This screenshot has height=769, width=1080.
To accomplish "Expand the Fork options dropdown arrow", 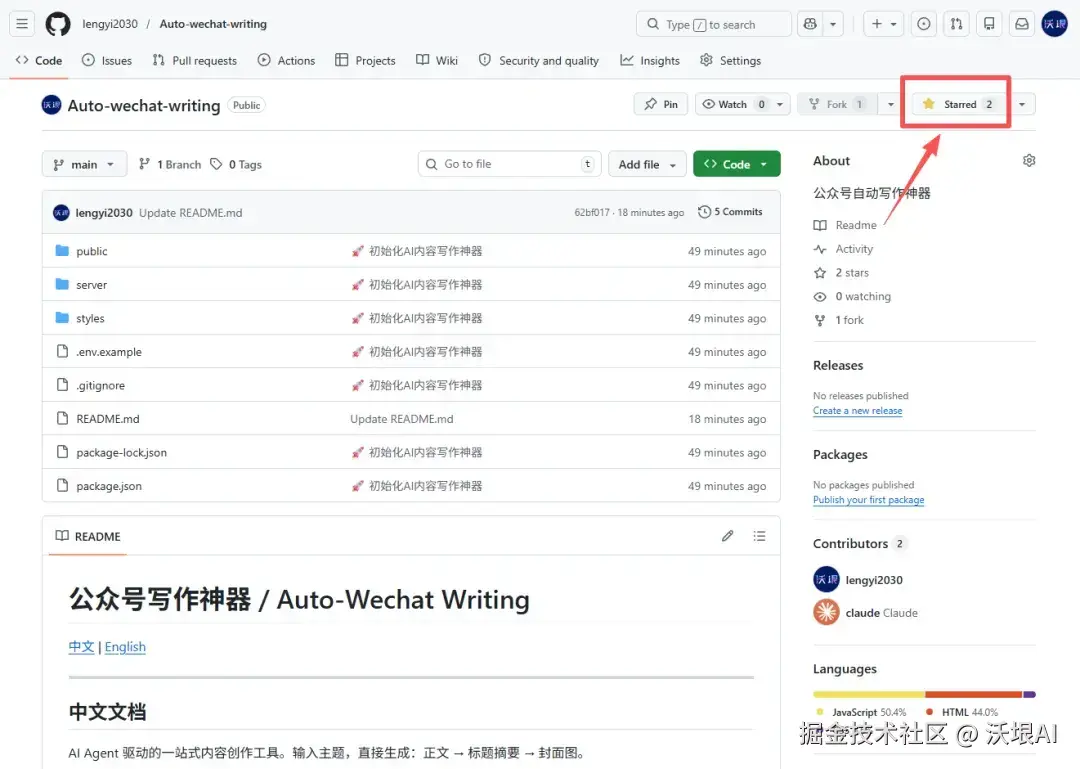I will click(891, 104).
